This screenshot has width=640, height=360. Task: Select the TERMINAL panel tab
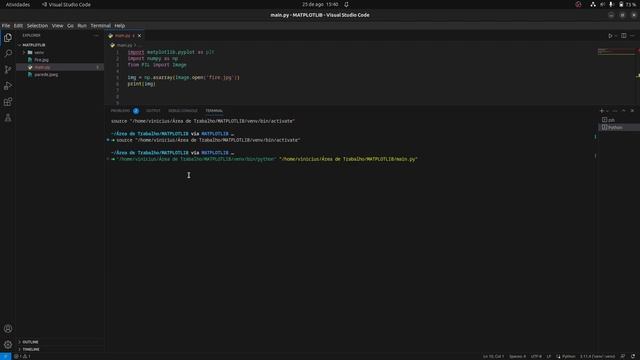(214, 111)
